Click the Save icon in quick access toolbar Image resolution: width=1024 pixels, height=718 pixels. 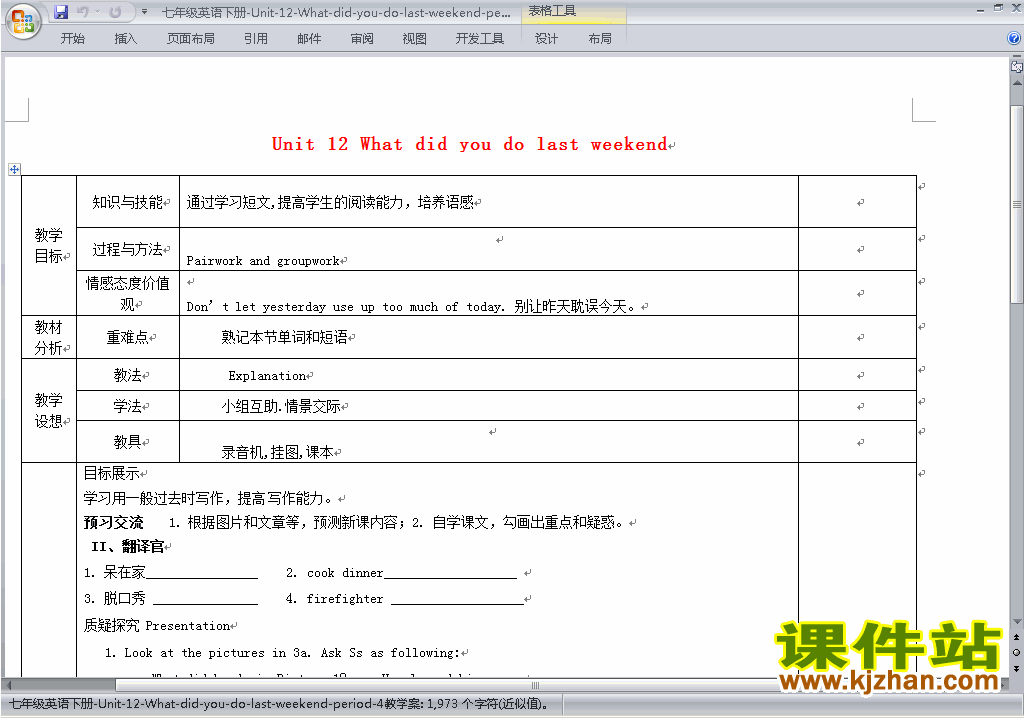[61, 12]
